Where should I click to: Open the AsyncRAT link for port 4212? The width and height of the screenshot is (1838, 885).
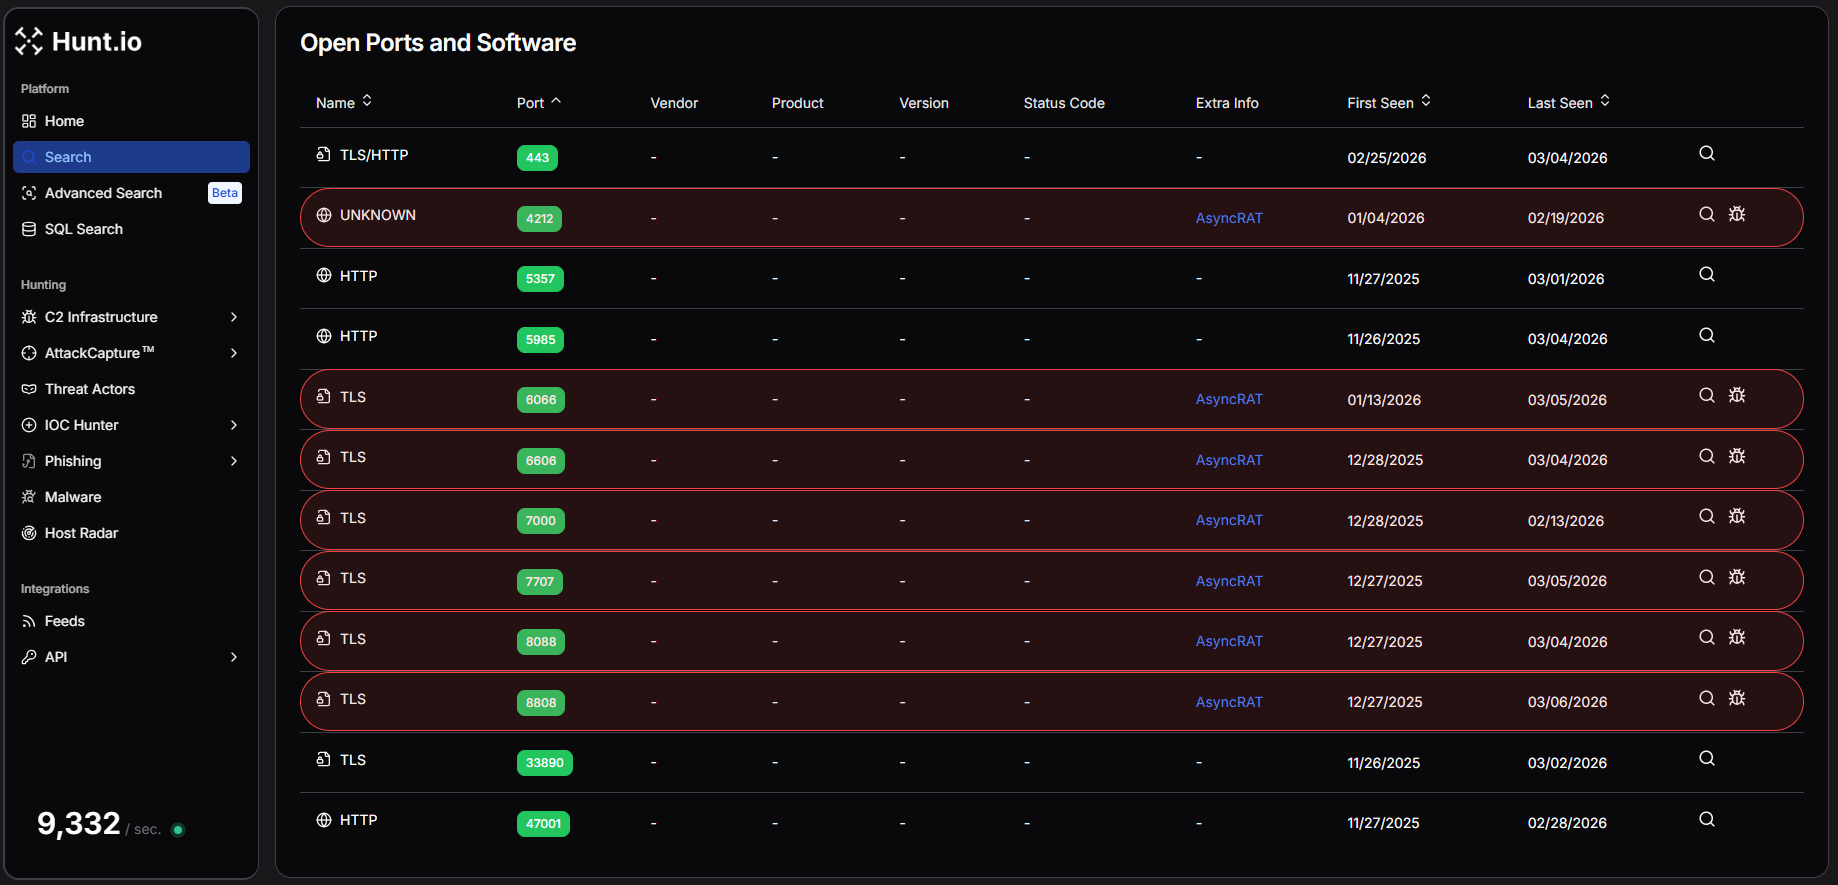pos(1228,218)
